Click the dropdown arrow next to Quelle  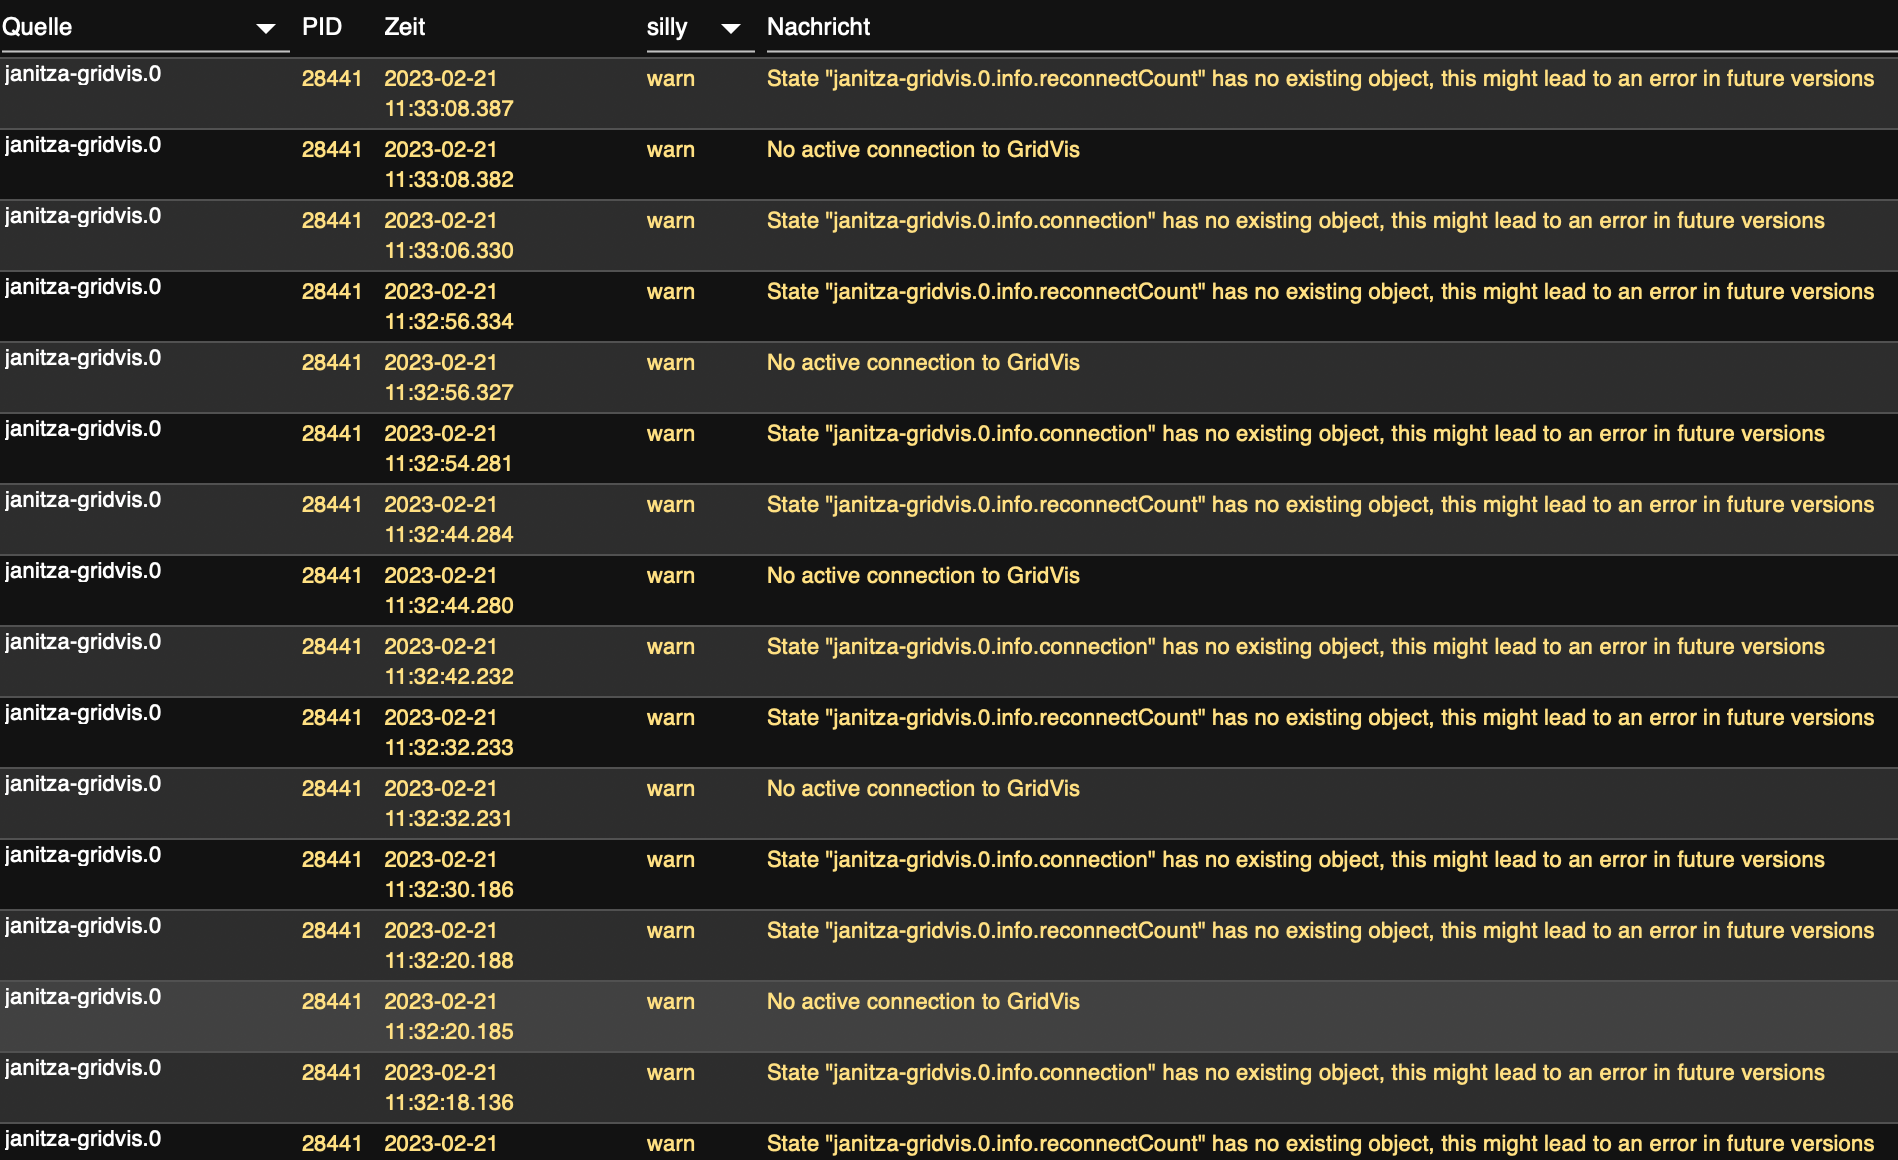(265, 28)
